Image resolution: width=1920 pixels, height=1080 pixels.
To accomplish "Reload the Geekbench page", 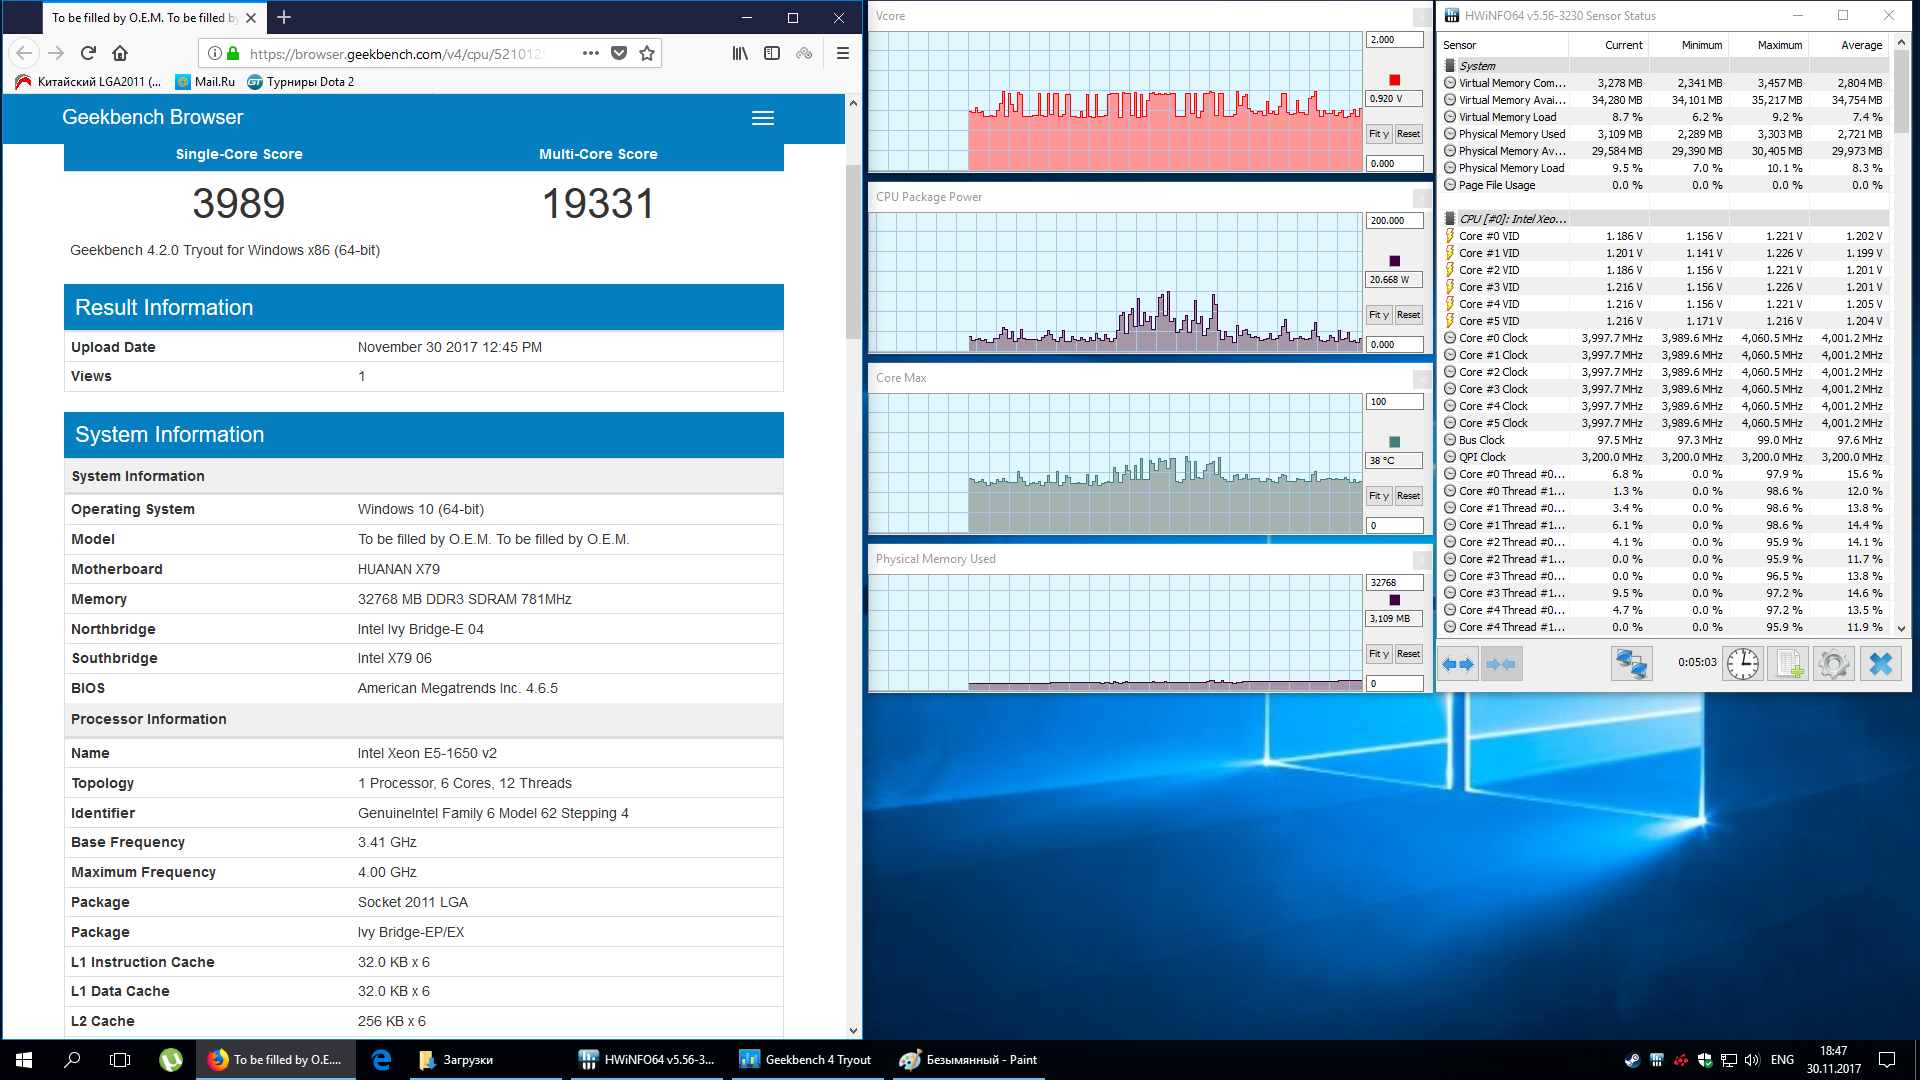I will pyautogui.click(x=88, y=53).
